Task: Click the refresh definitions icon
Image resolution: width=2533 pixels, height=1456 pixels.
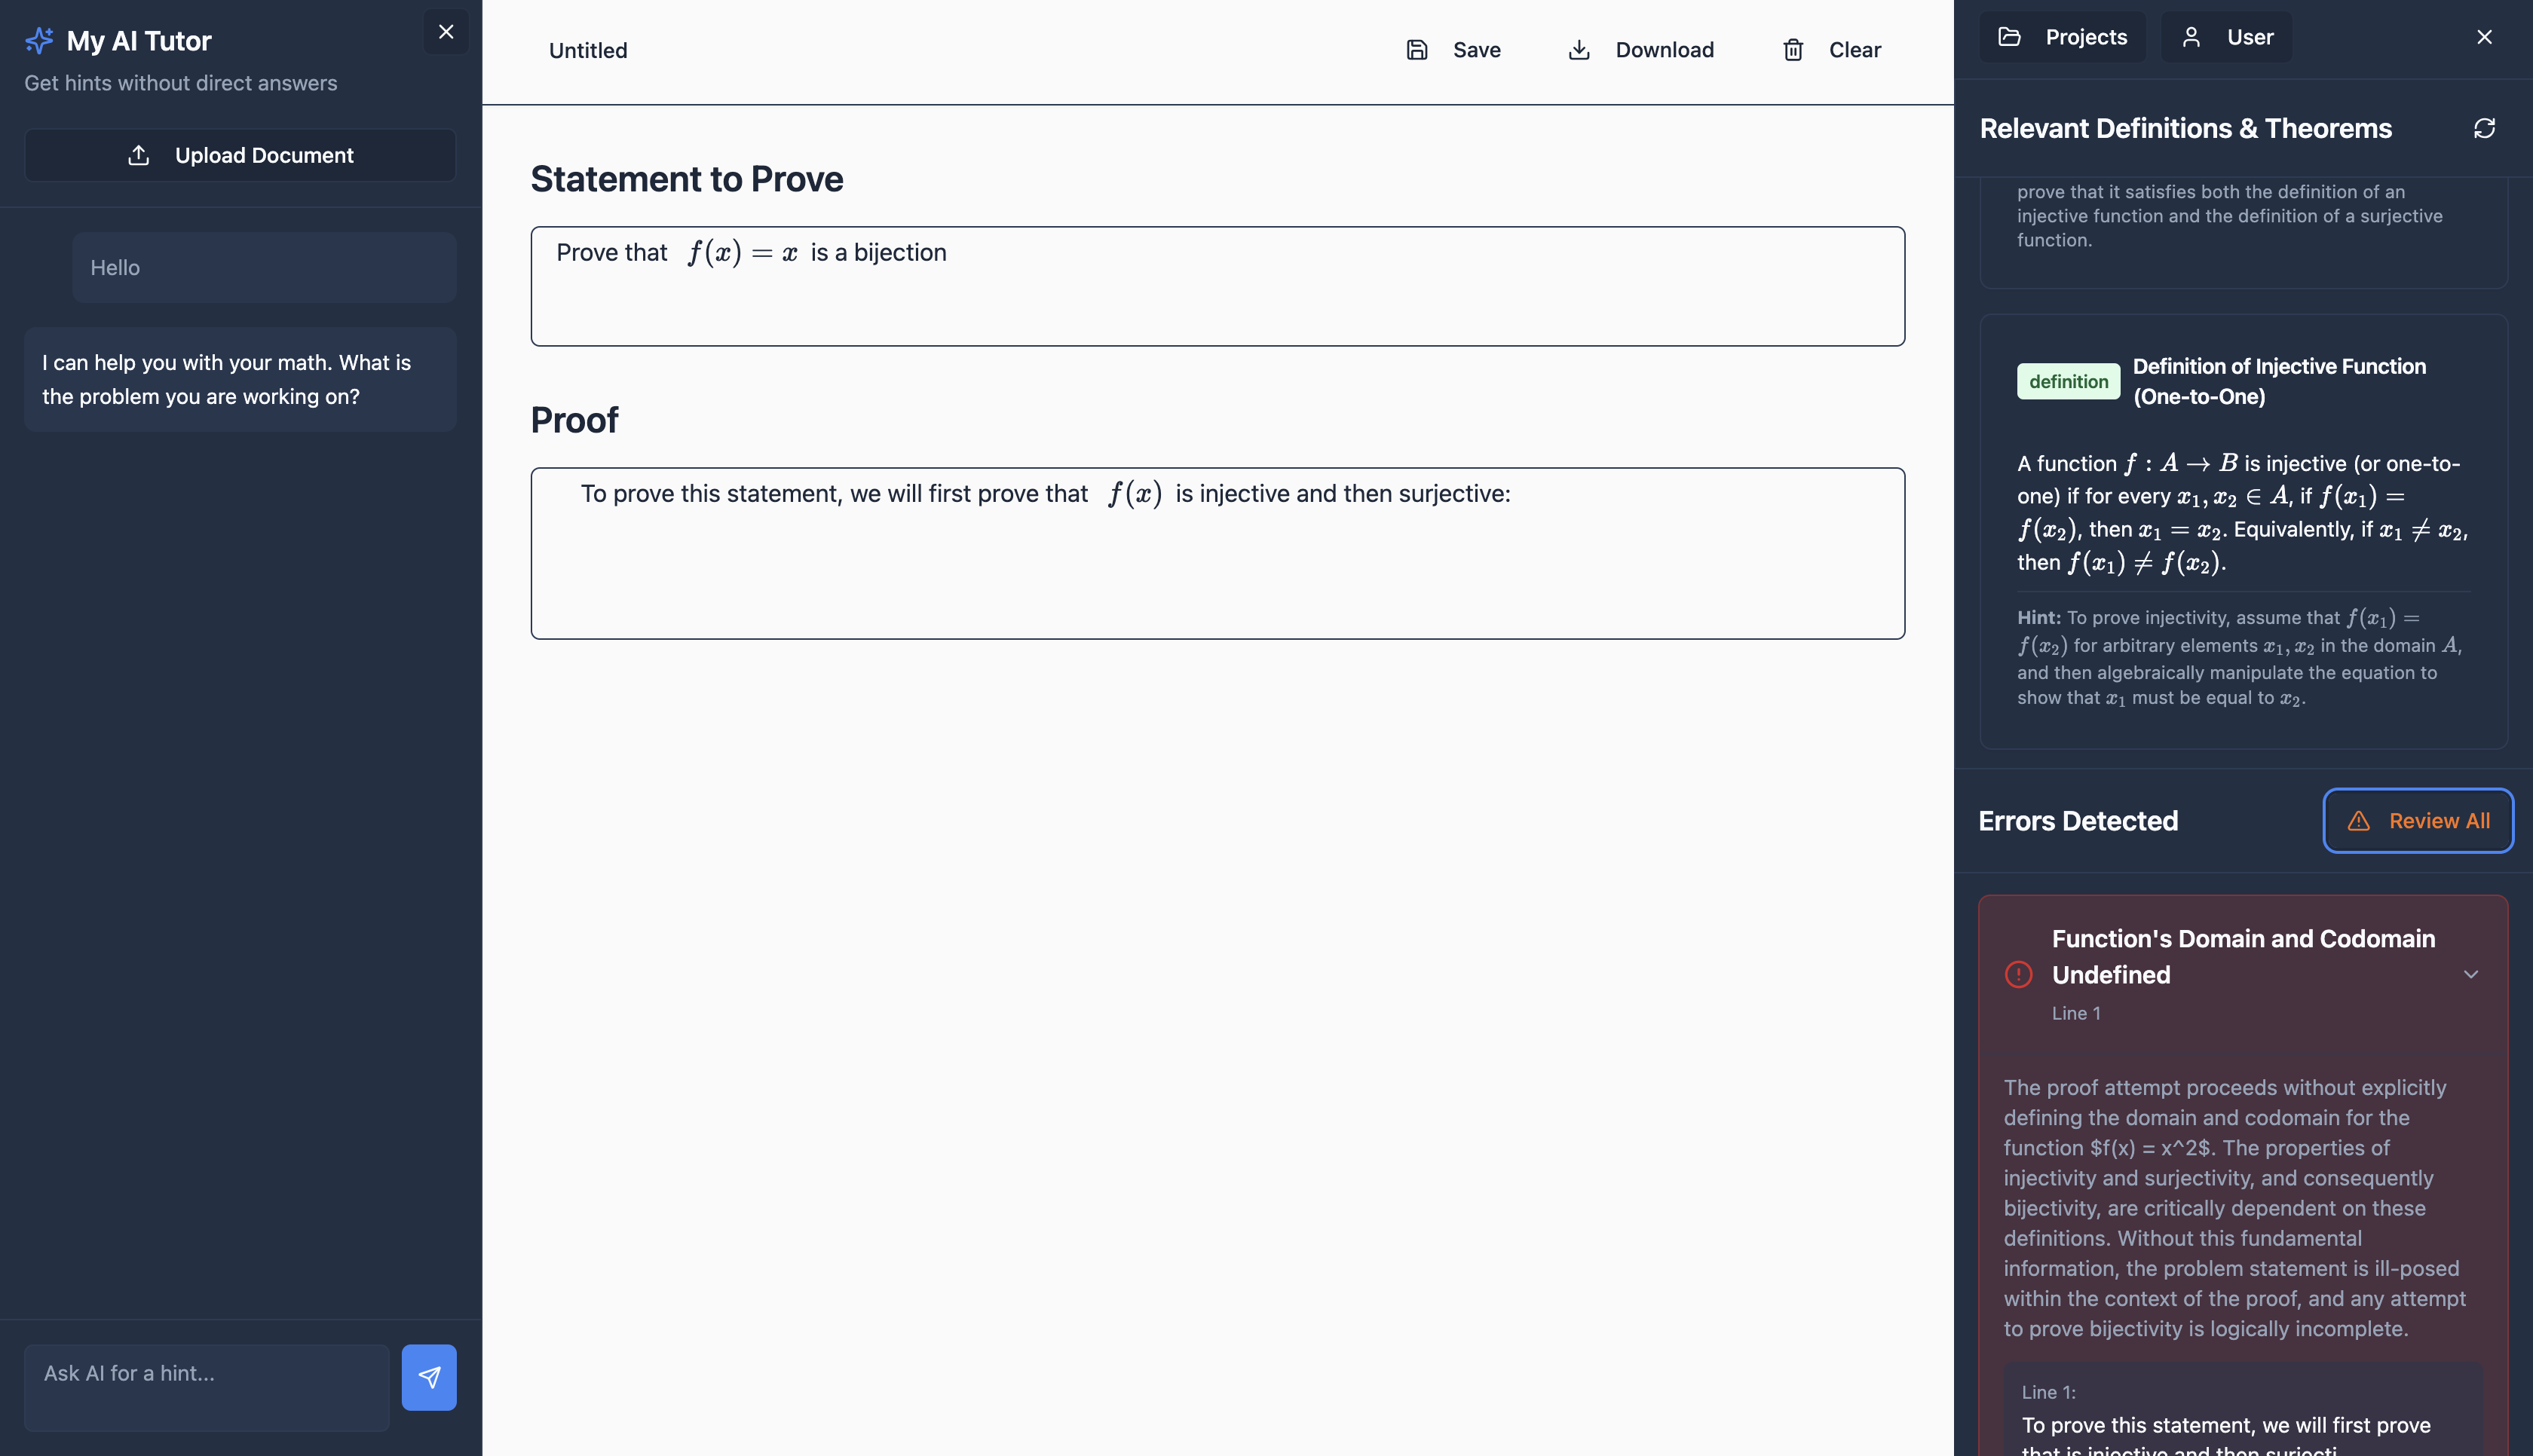Action: point(2484,128)
